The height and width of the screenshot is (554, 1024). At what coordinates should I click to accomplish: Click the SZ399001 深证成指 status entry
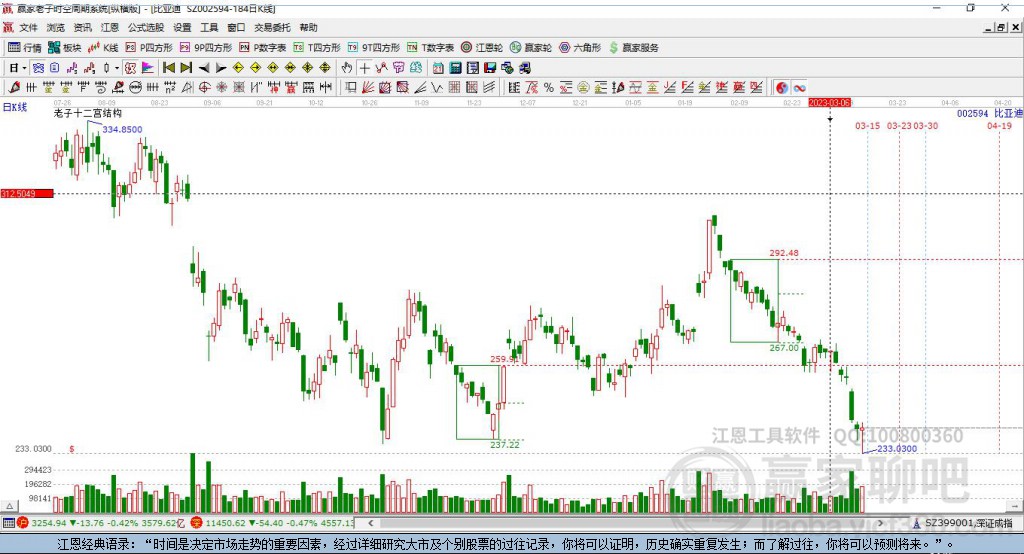pyautogui.click(x=963, y=523)
